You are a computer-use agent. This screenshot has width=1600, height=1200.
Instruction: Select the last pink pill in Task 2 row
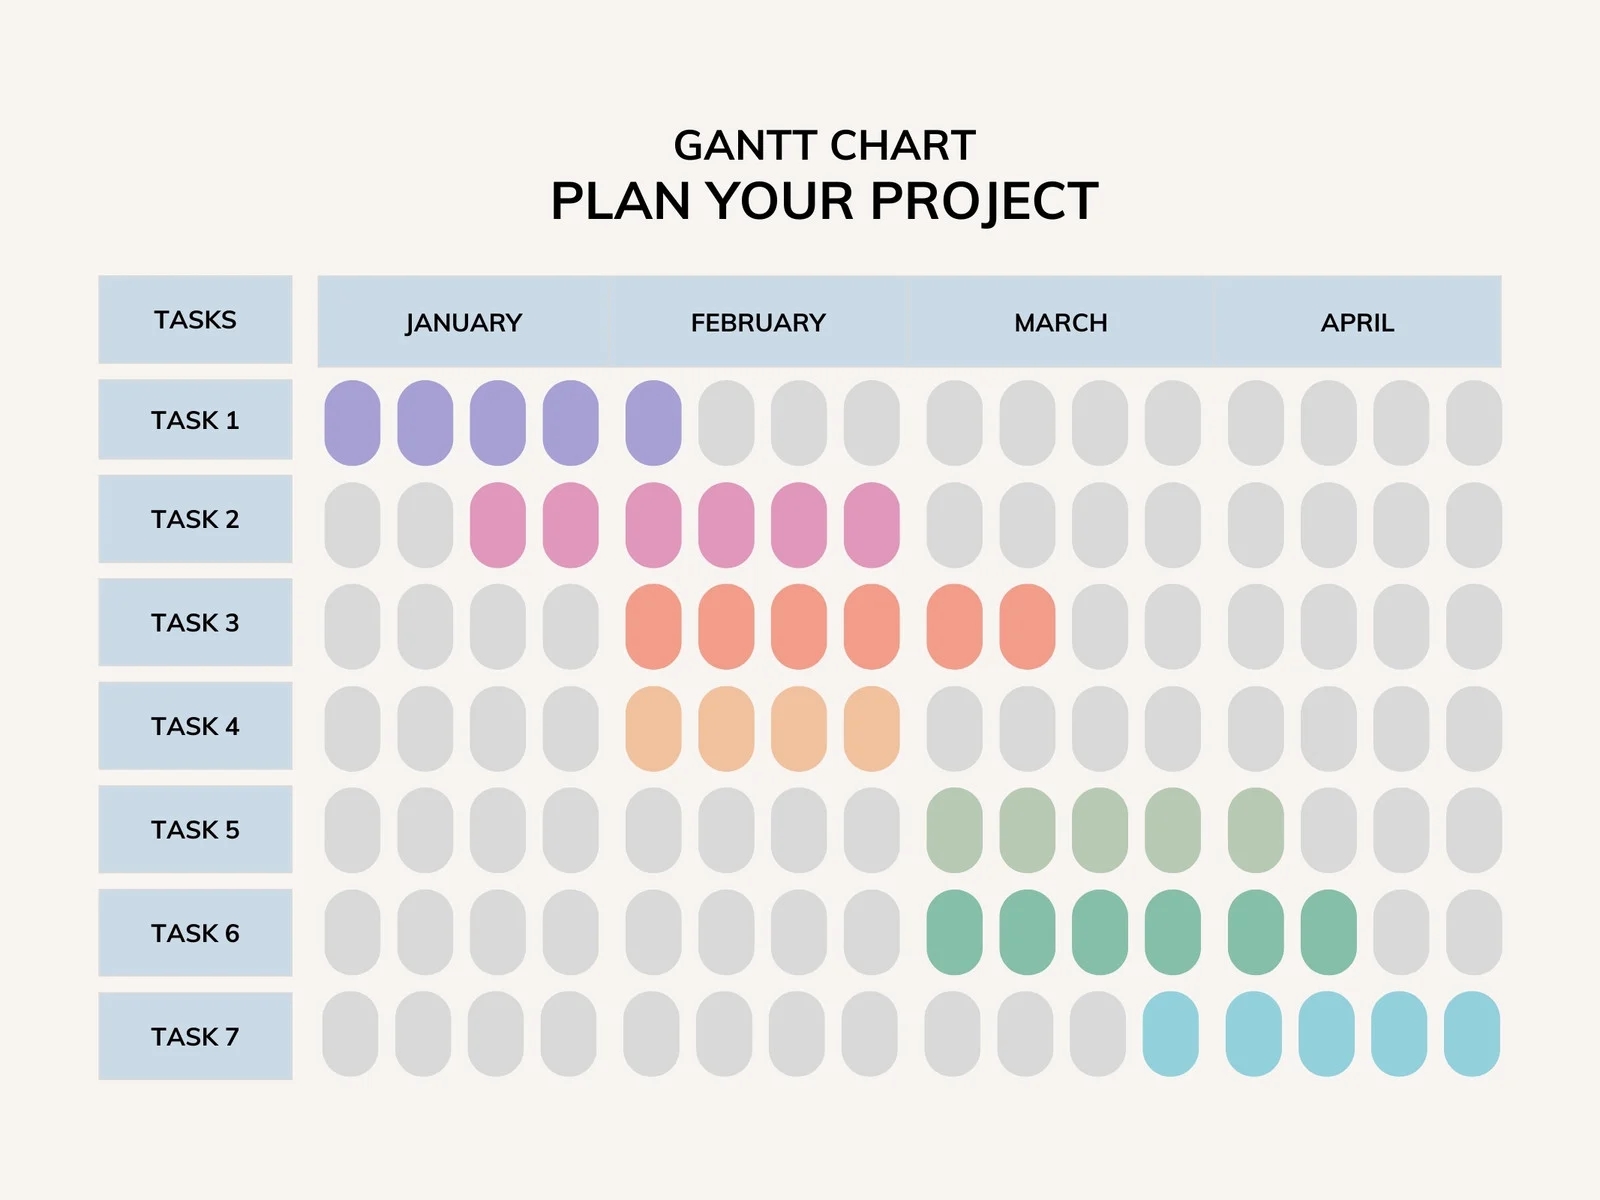pyautogui.click(x=871, y=525)
